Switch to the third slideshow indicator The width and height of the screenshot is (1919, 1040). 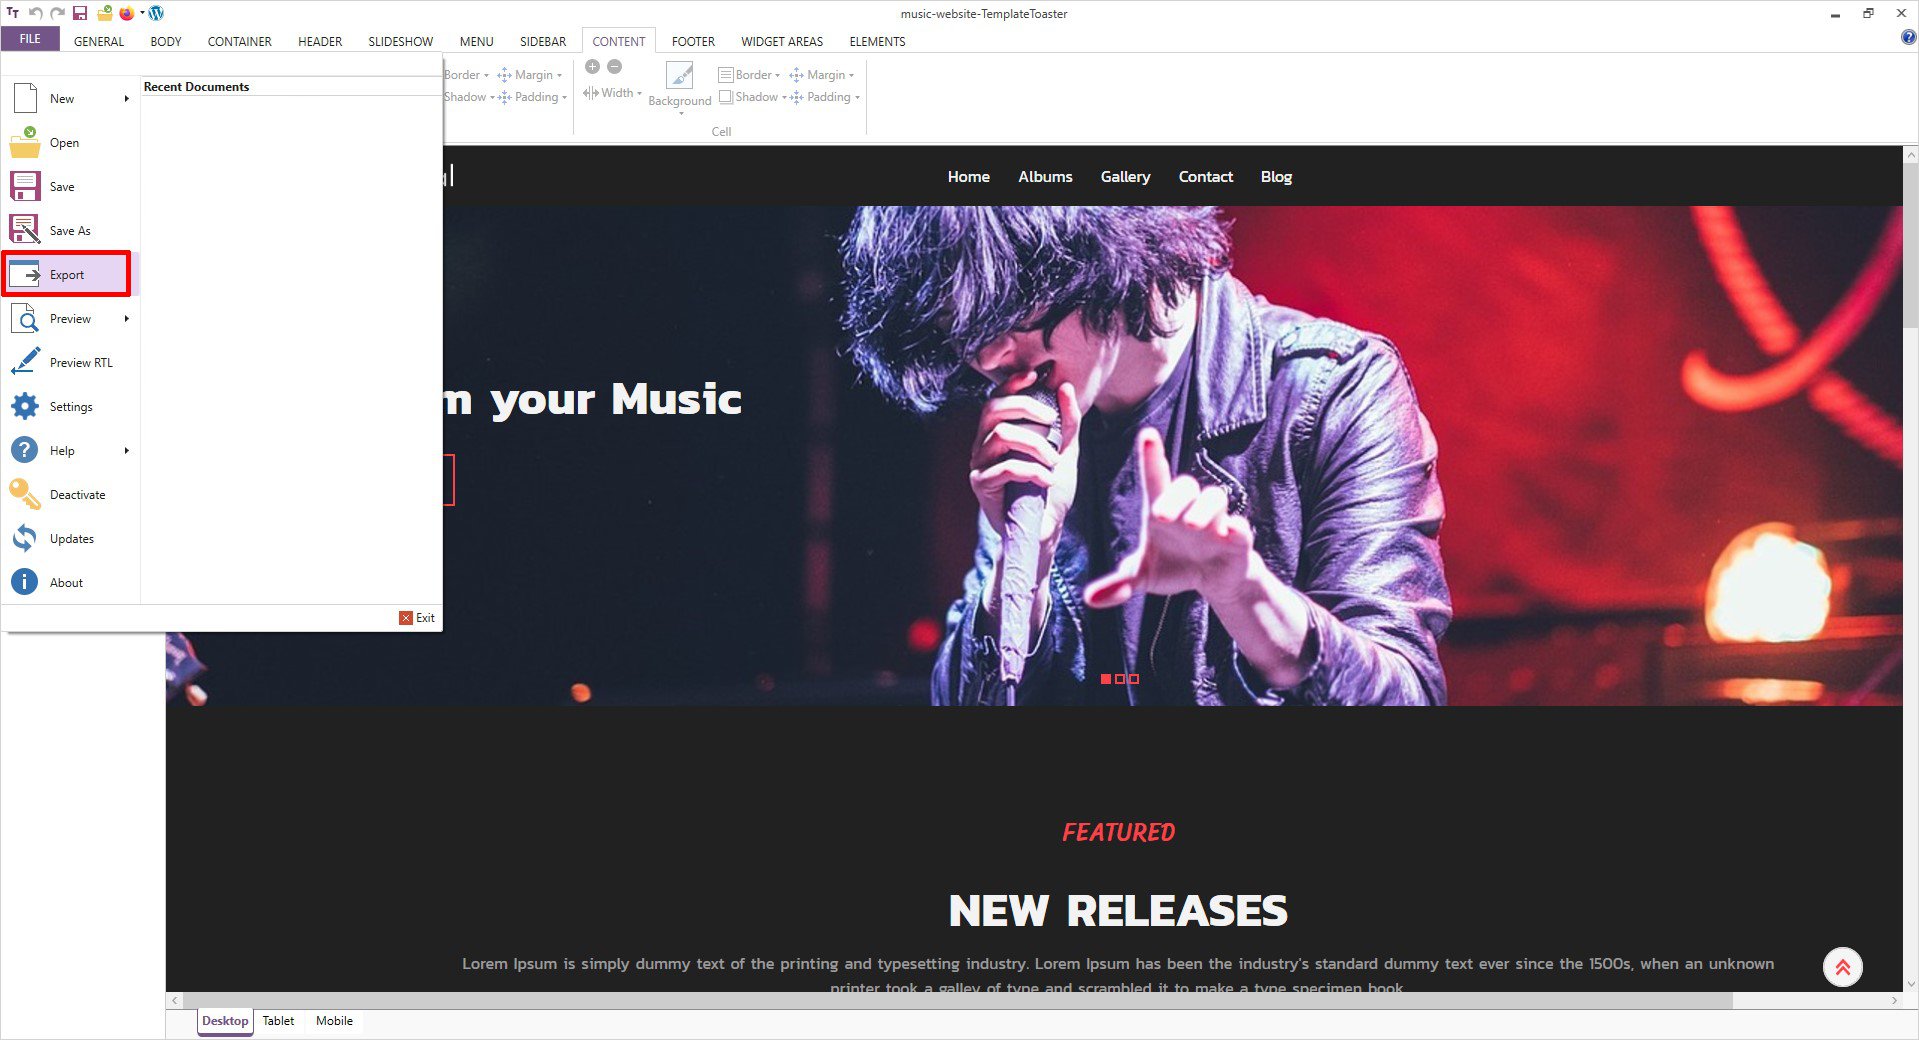1134,679
